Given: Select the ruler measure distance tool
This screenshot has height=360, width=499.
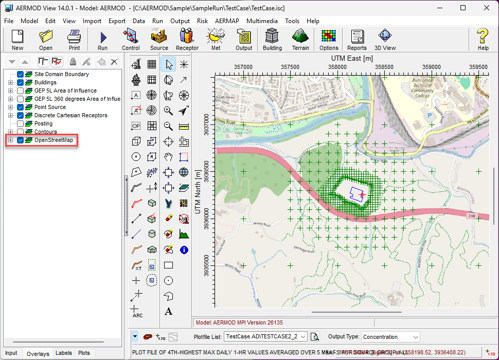Looking at the screenshot, I should tap(184, 126).
